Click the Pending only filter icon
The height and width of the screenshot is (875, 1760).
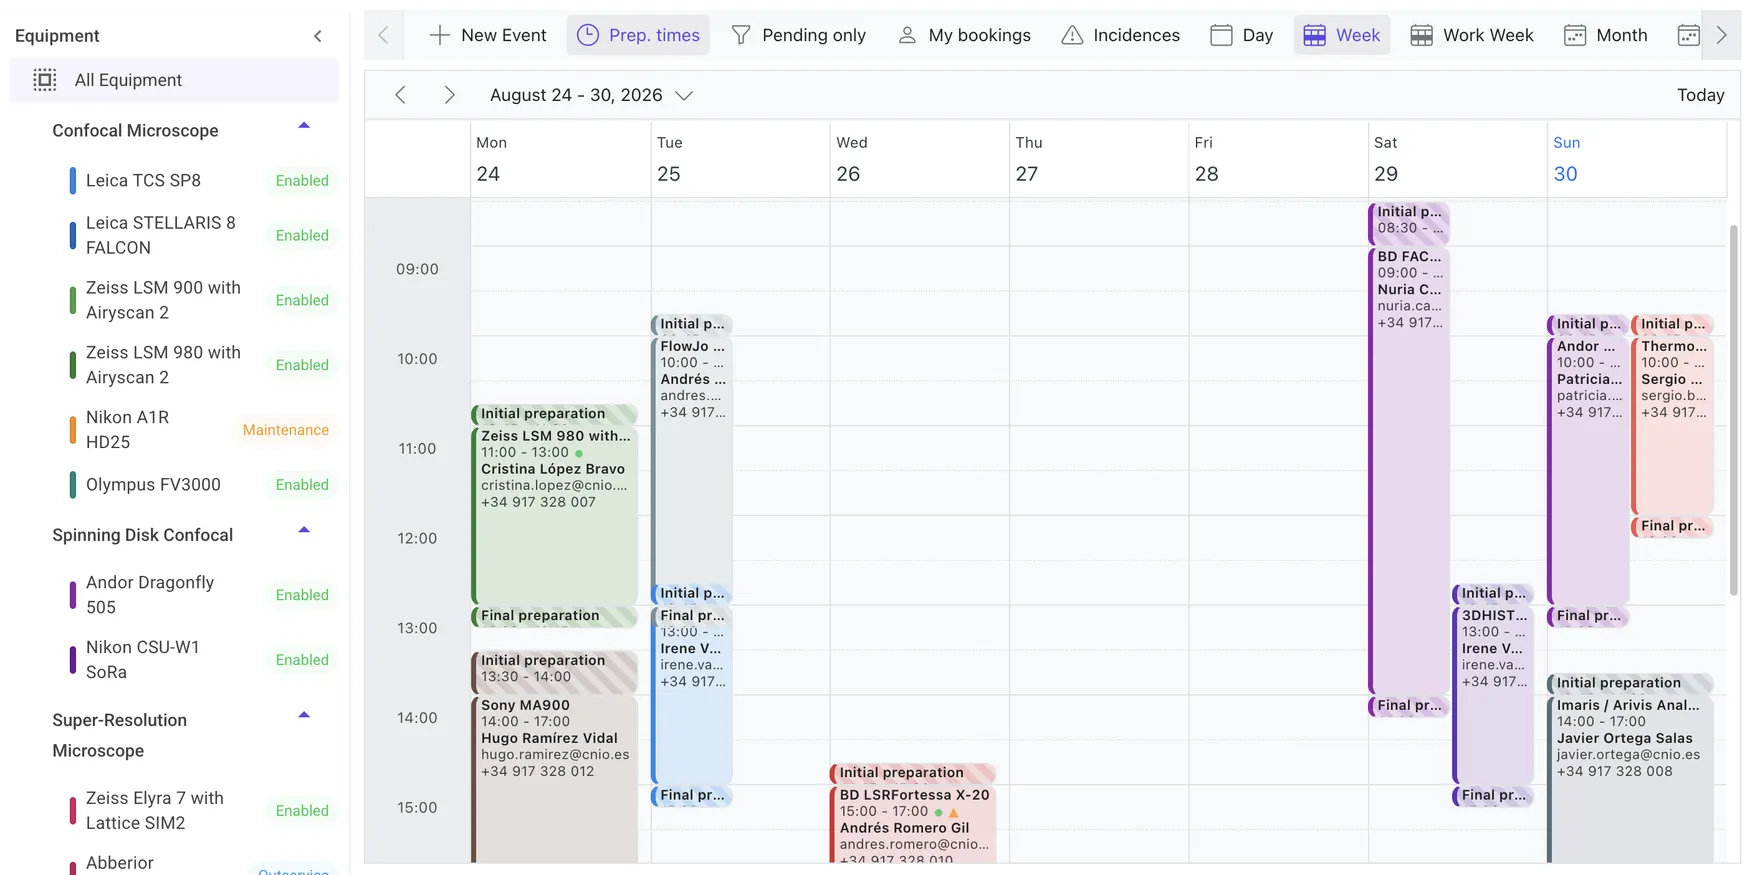[x=741, y=35]
